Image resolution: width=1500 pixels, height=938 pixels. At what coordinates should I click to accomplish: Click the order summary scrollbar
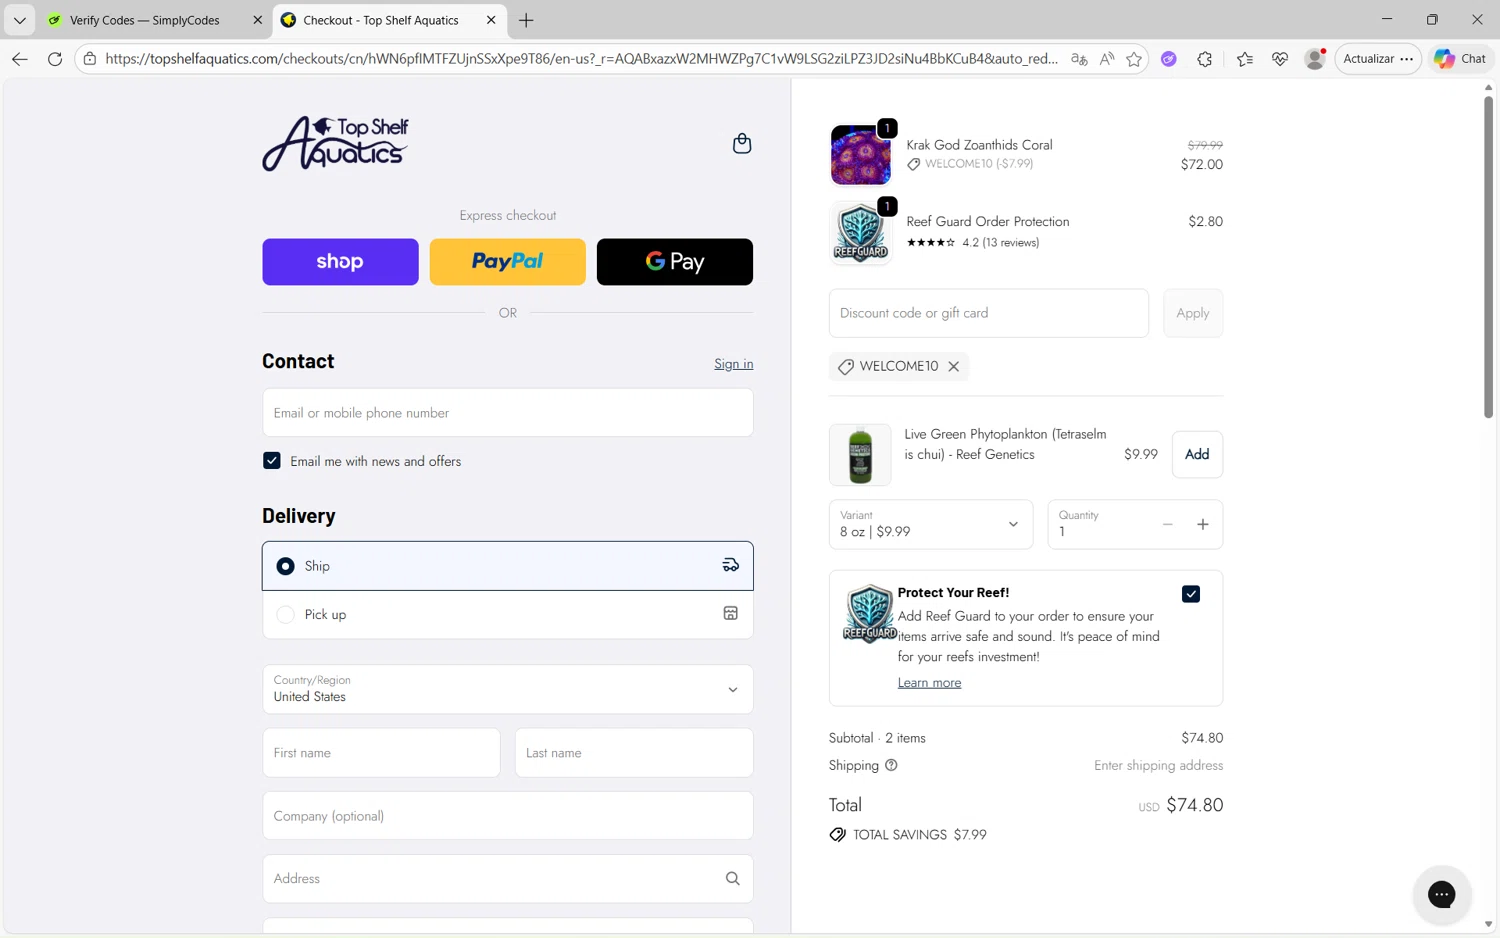pos(1488,258)
